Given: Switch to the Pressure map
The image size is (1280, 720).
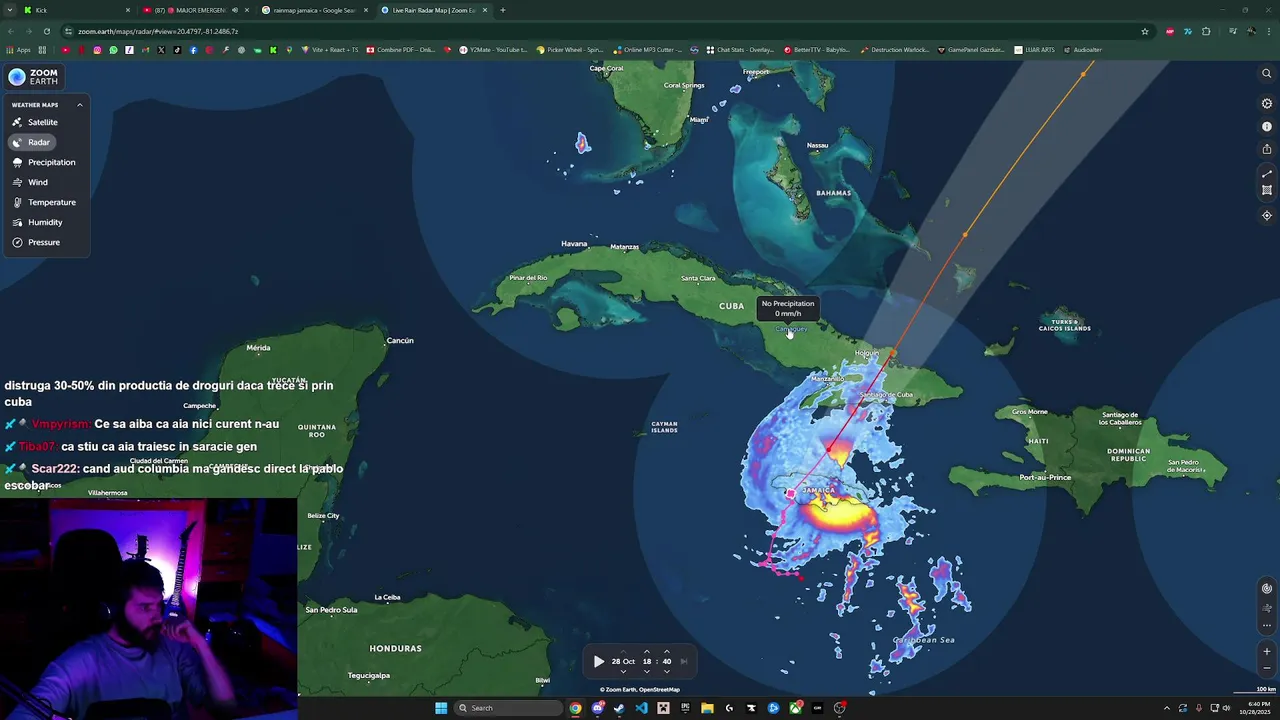Looking at the screenshot, I should coord(36,242).
